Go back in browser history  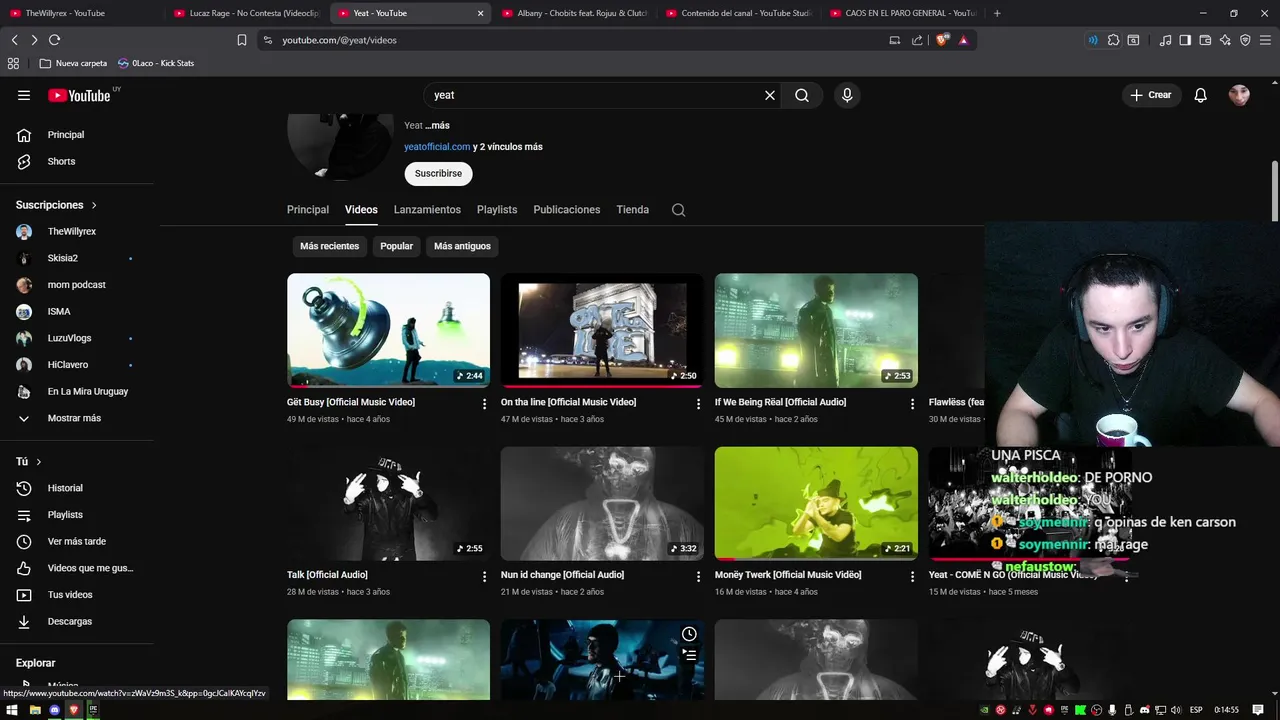click(x=14, y=40)
